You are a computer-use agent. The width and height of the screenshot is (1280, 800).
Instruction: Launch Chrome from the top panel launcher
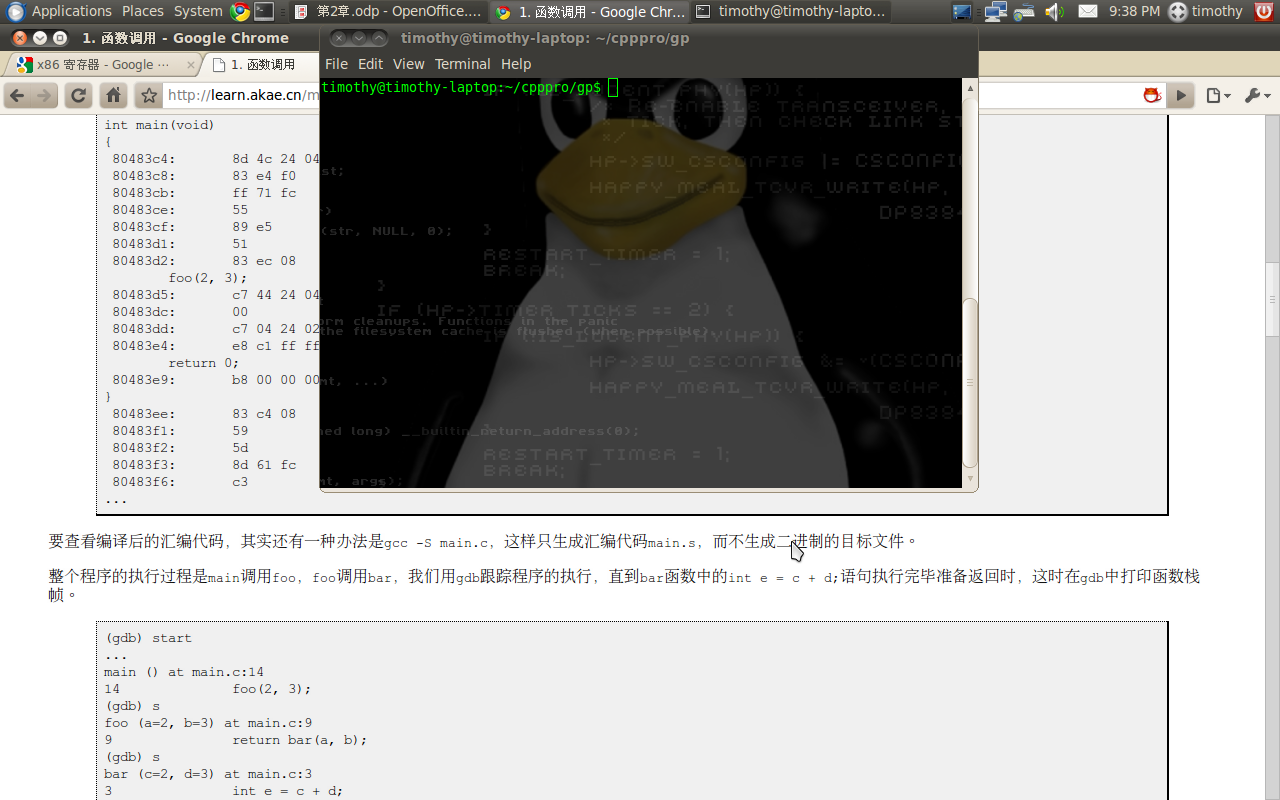[239, 12]
